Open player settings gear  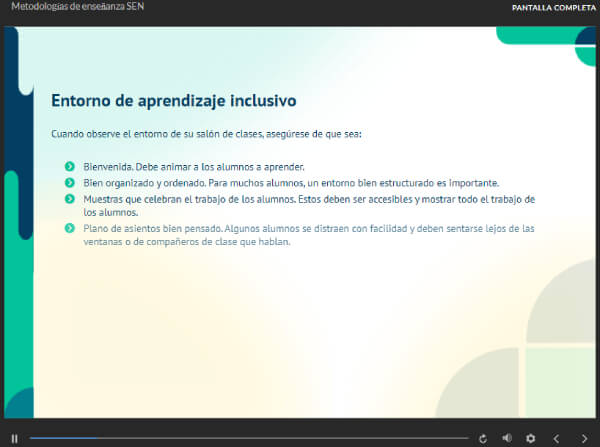pos(530,439)
